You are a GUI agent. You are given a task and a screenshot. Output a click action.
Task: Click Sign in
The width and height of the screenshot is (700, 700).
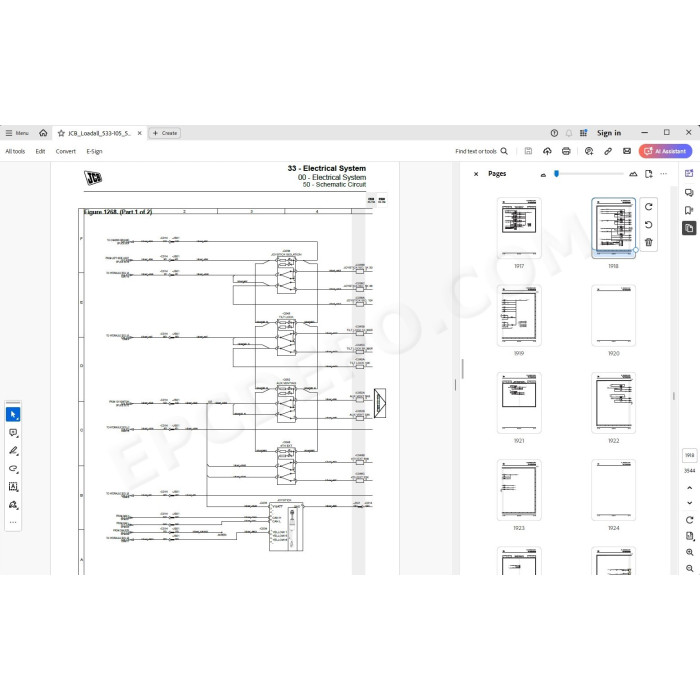(609, 133)
